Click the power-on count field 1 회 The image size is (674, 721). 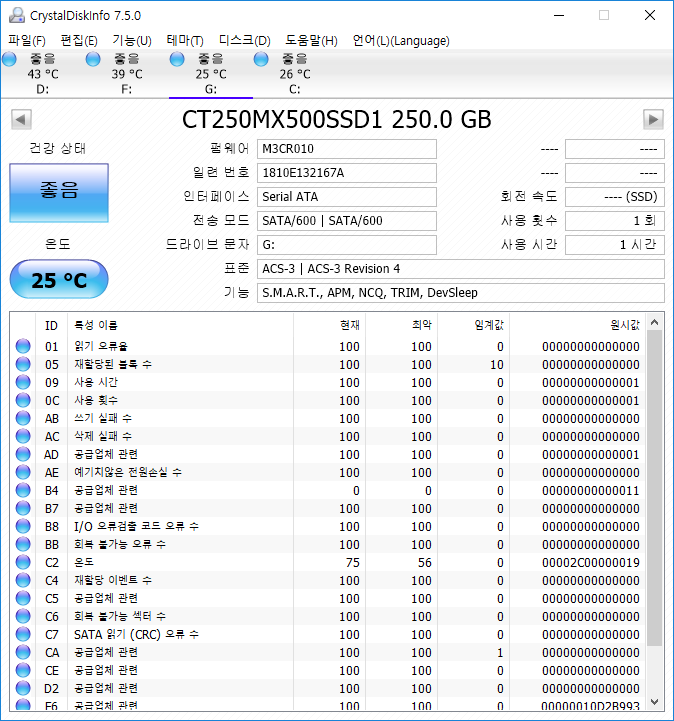[x=615, y=221]
